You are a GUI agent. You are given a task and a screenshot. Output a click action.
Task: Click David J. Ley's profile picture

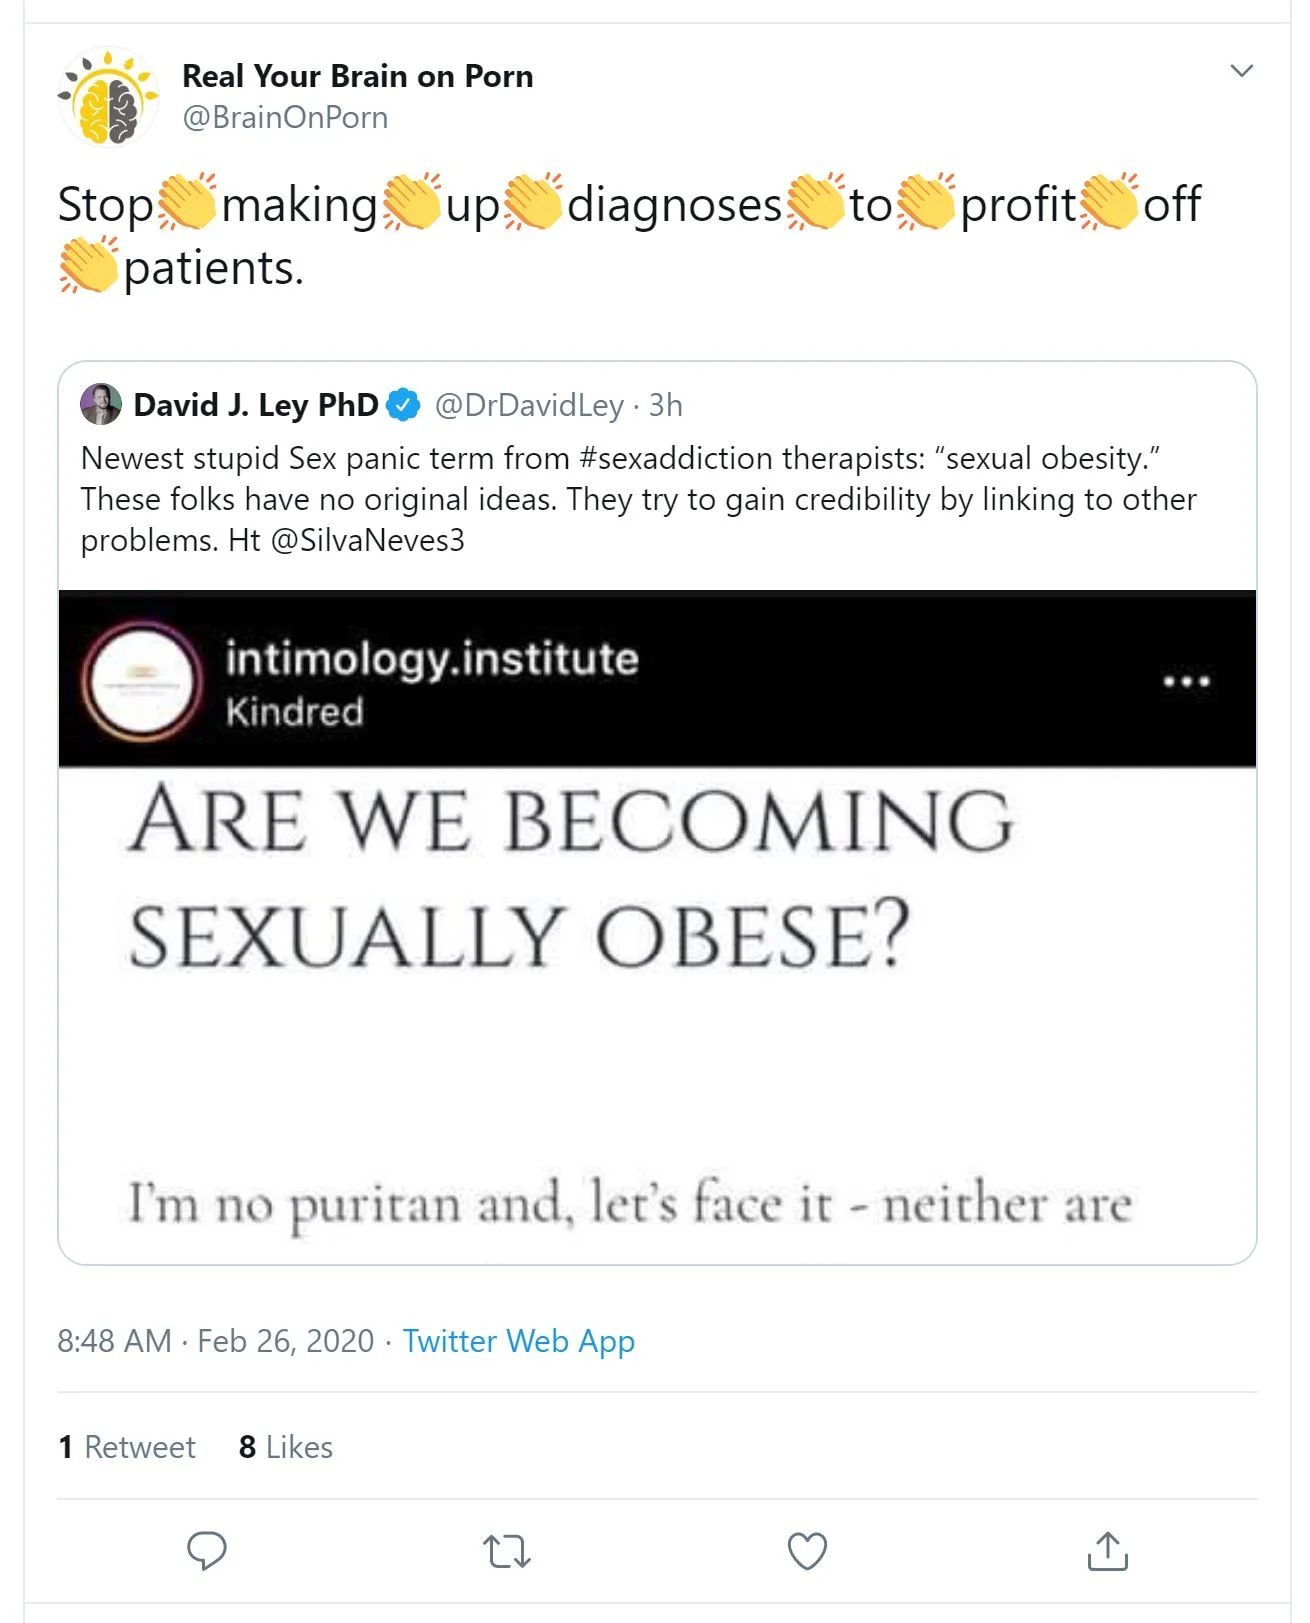pos(101,404)
